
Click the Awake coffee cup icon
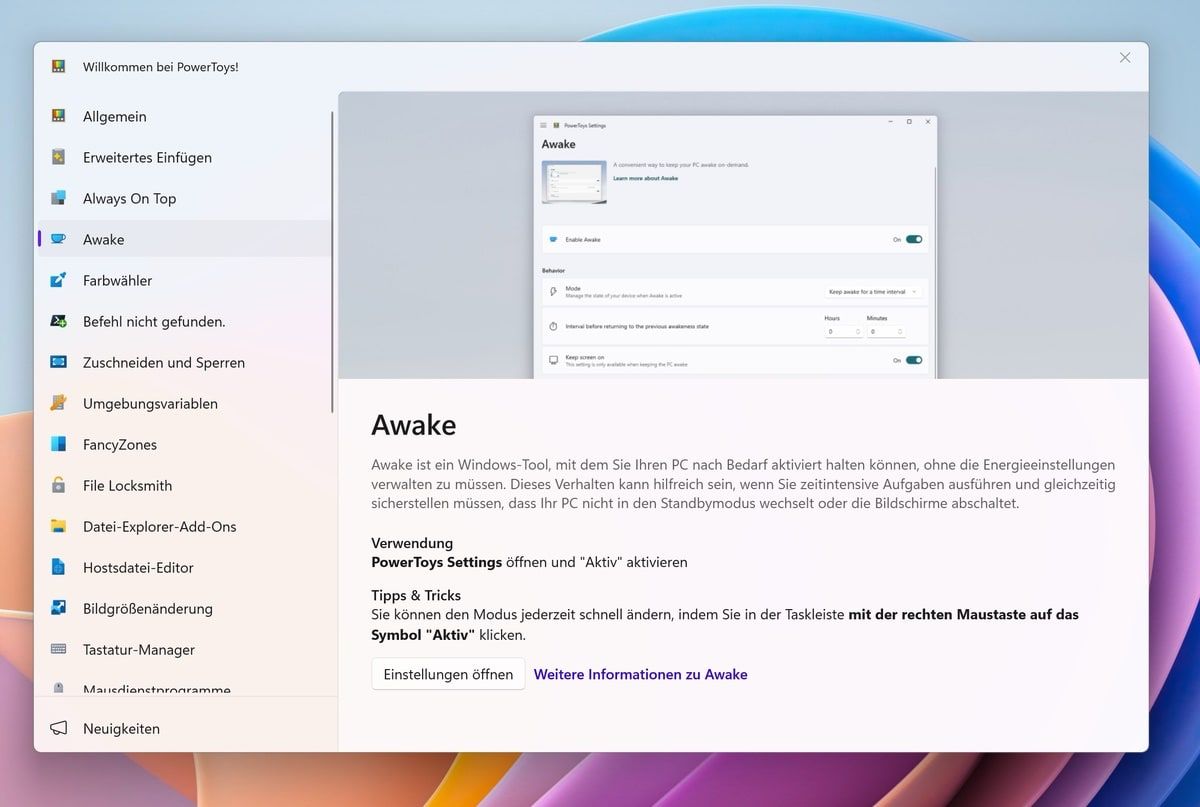click(59, 239)
